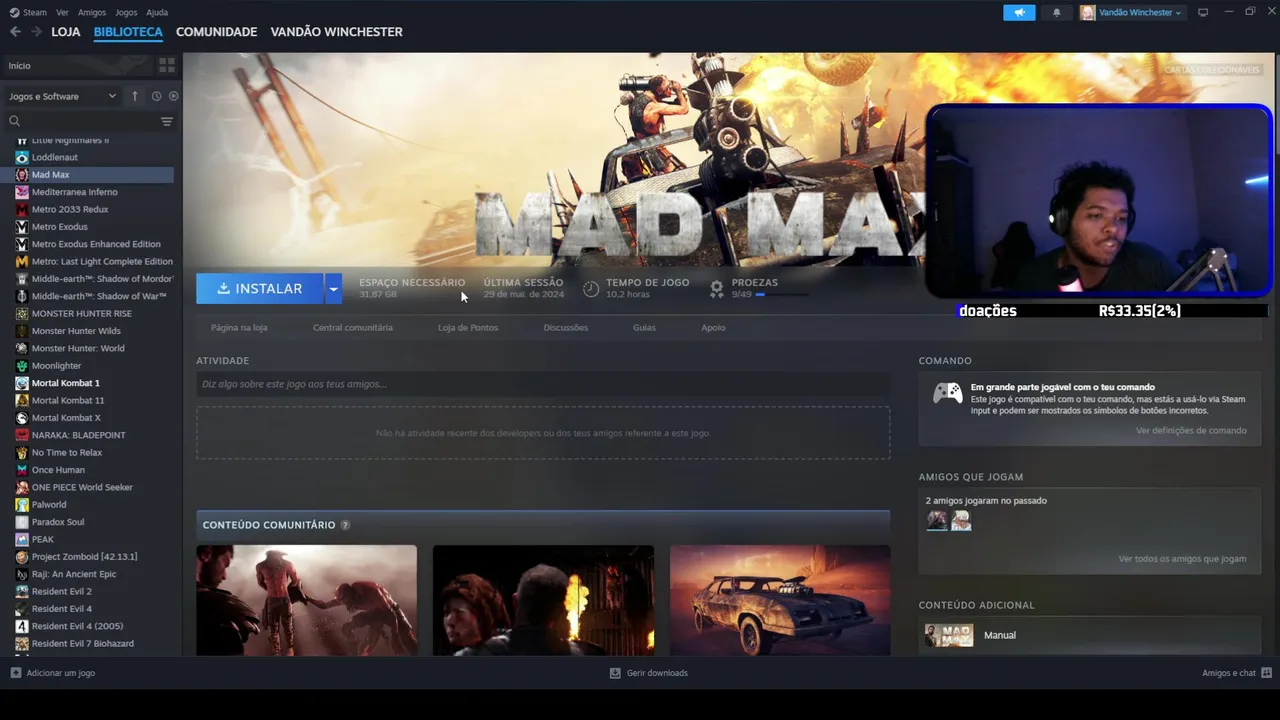Click the PEAK game icon in sidebar

[22, 539]
